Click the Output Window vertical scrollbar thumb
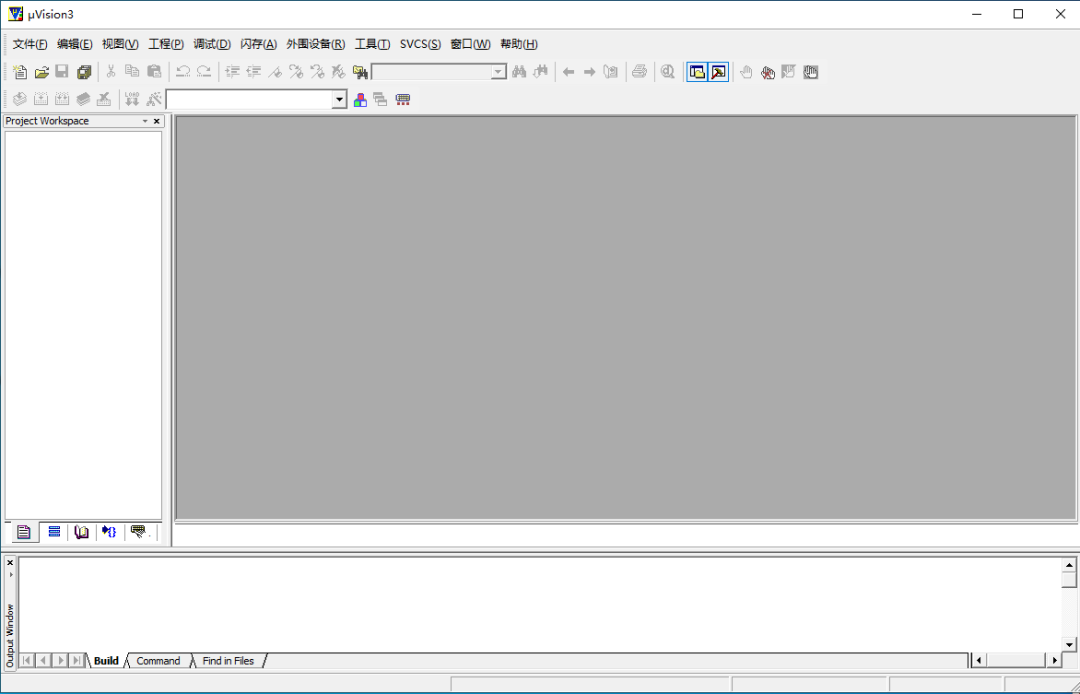This screenshot has width=1080, height=694. (1068, 580)
